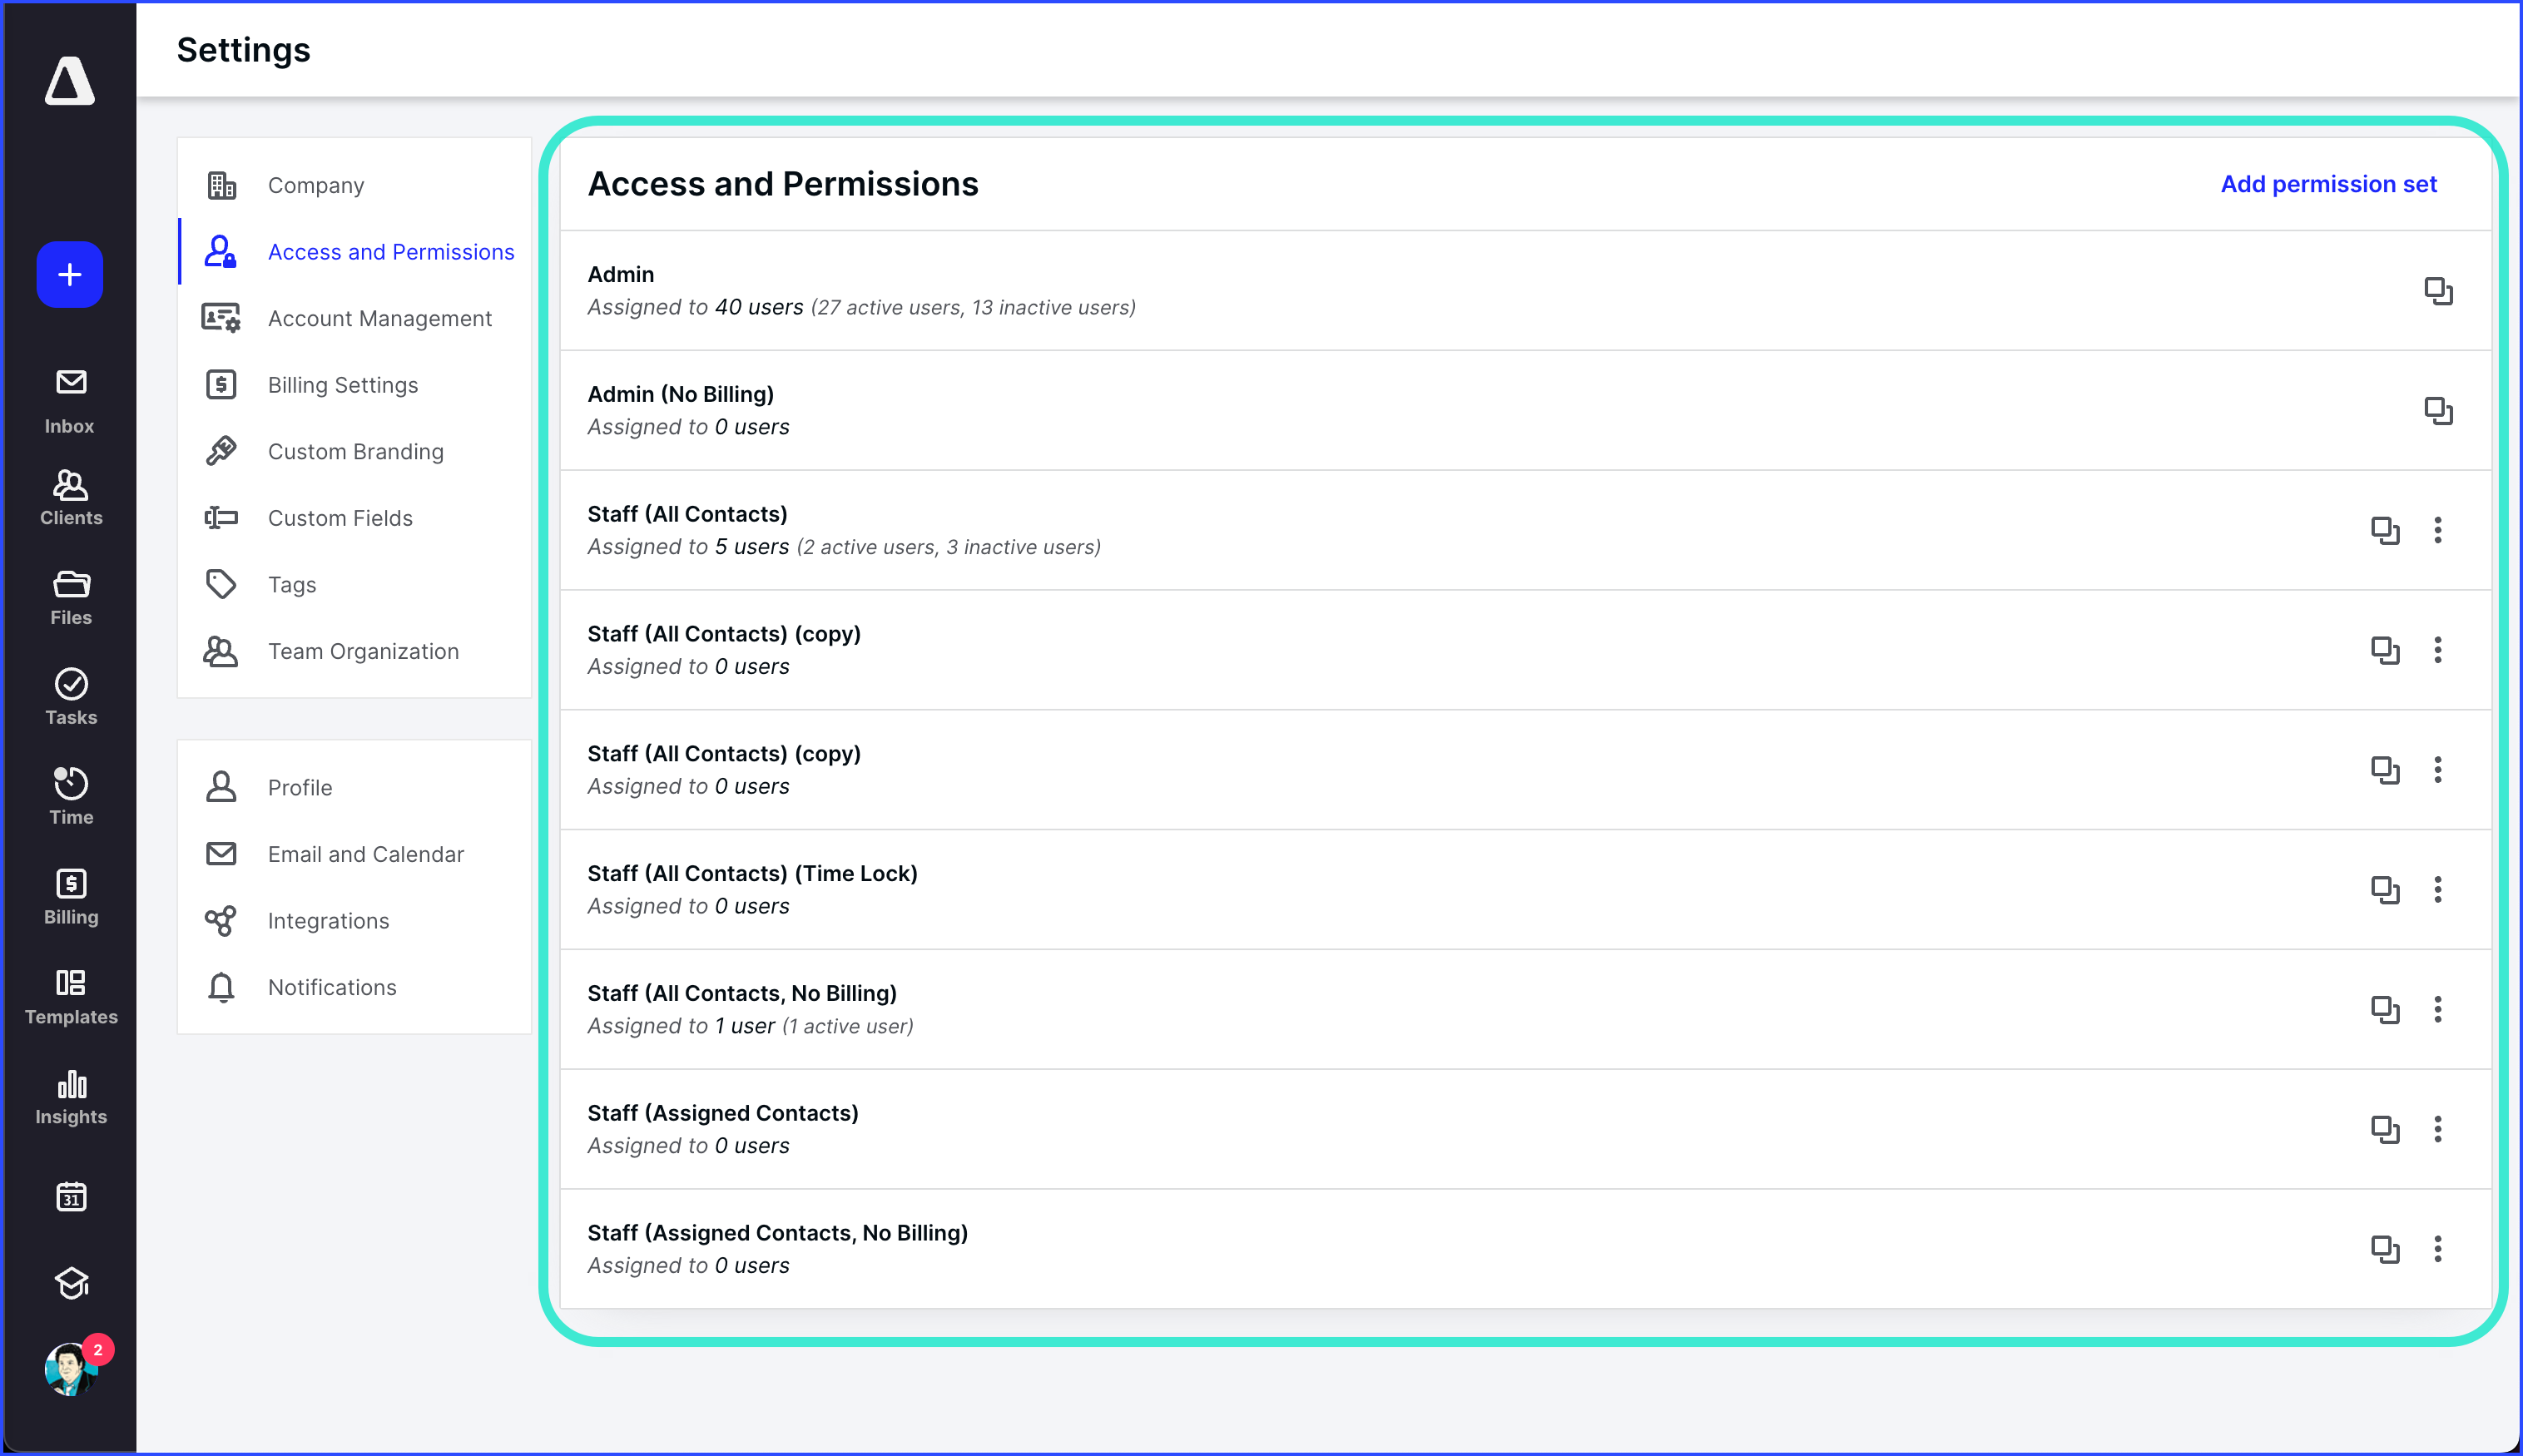Duplicate the Admin permission set
Screen dimensions: 2523x1456
click(x=2438, y=291)
